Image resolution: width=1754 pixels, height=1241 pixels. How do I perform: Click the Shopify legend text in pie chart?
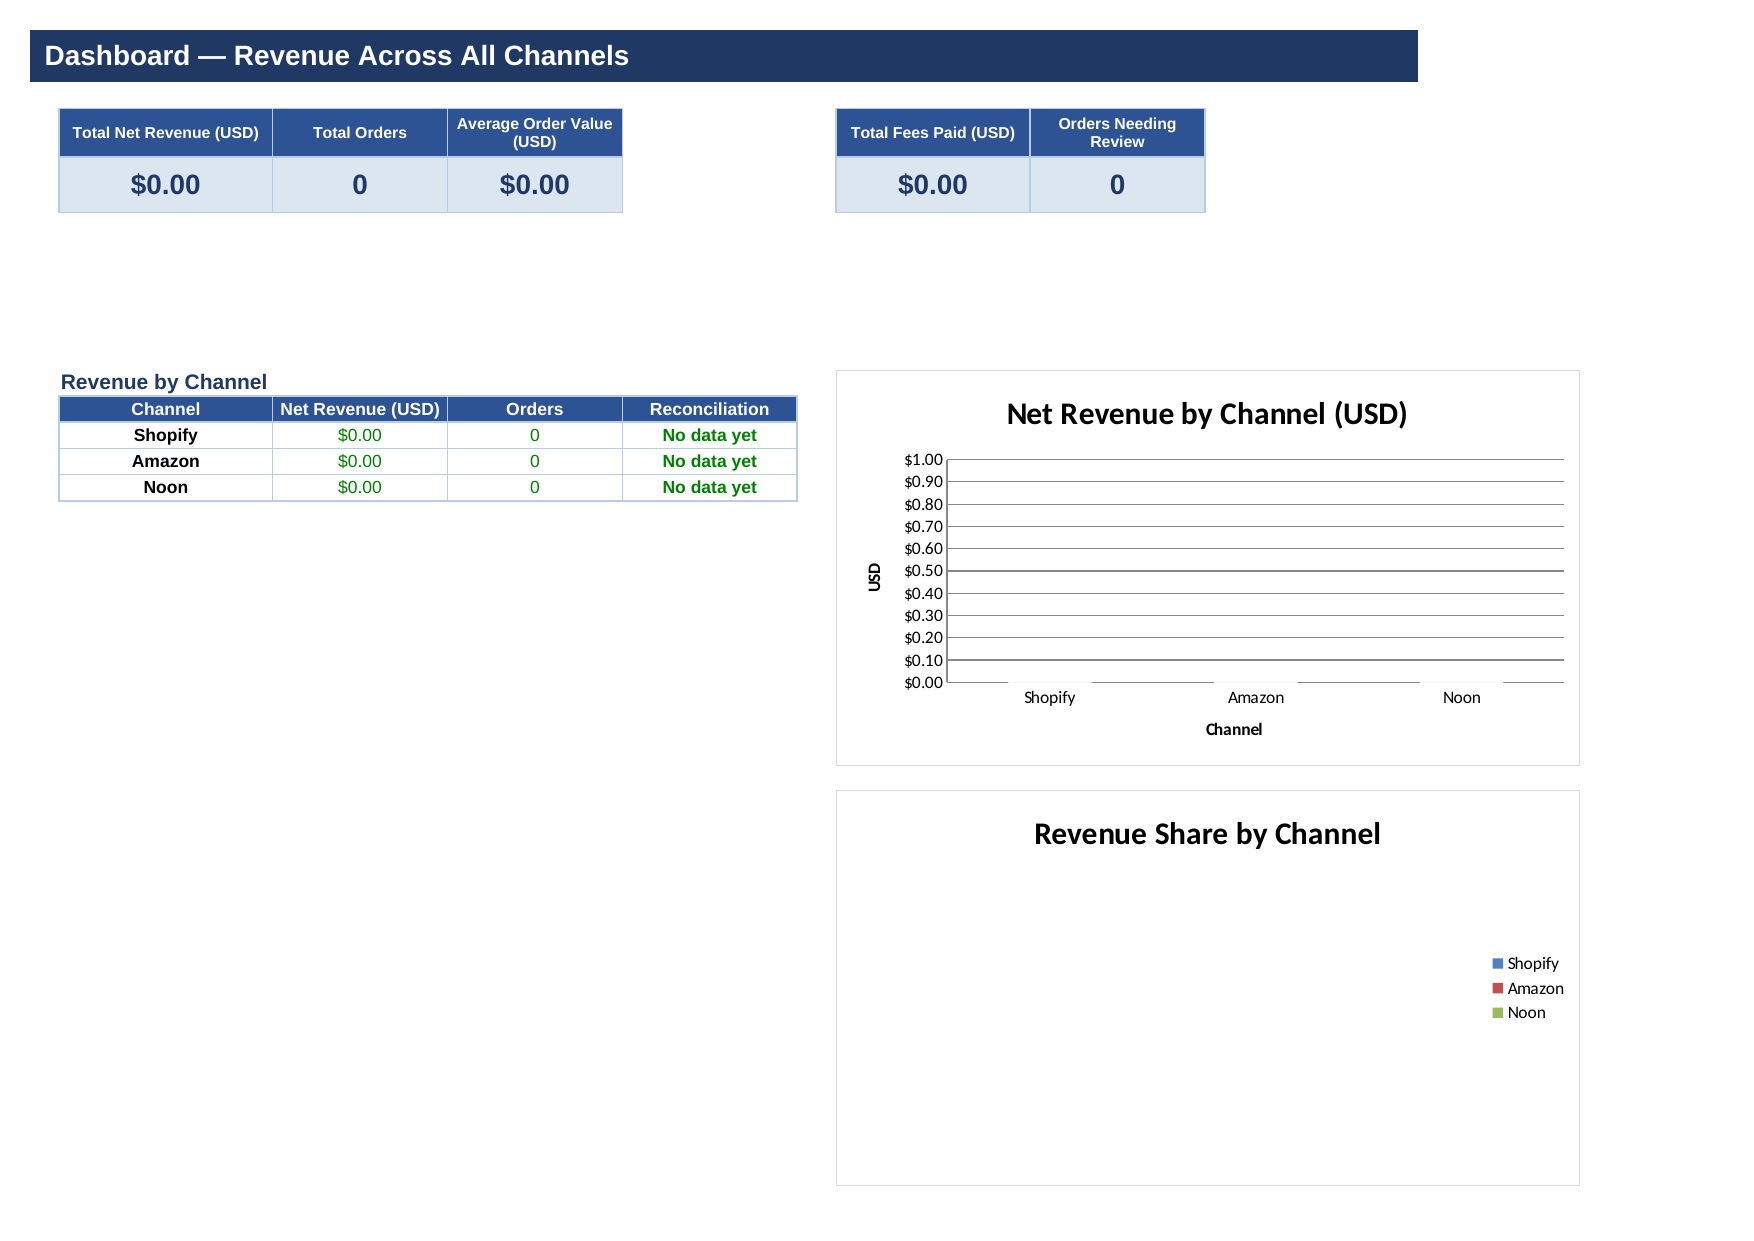click(x=1533, y=964)
